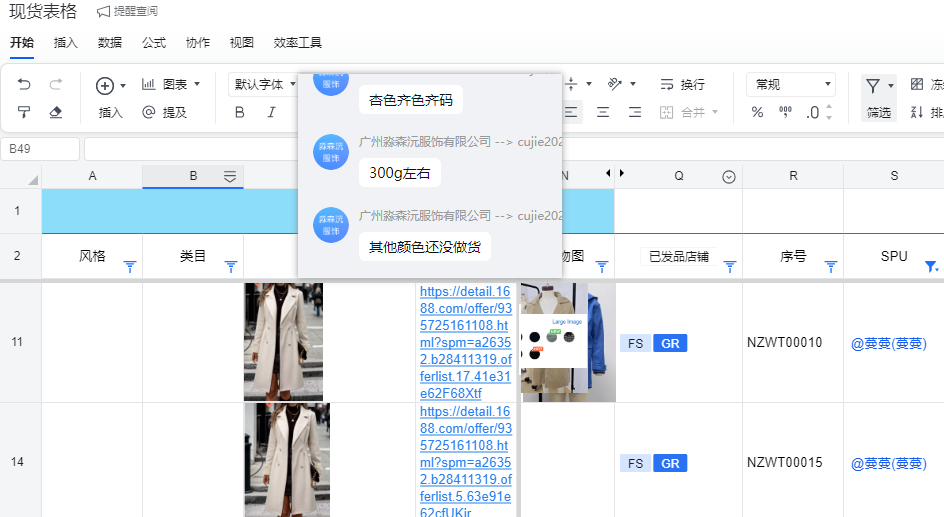
Task: Click the @葵葵 mention in row 14
Action: 888,464
